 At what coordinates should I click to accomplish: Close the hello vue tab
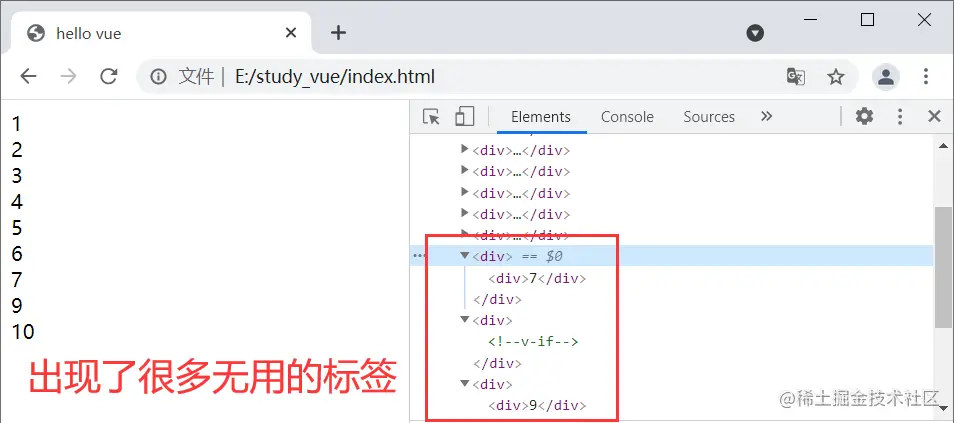pos(291,33)
